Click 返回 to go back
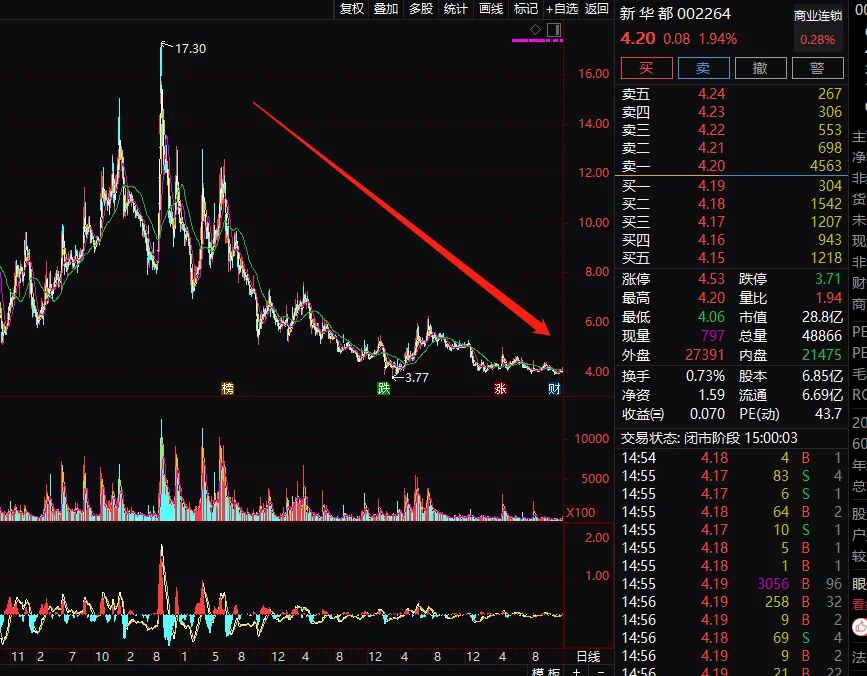This screenshot has height=676, width=867. pyautogui.click(x=597, y=8)
